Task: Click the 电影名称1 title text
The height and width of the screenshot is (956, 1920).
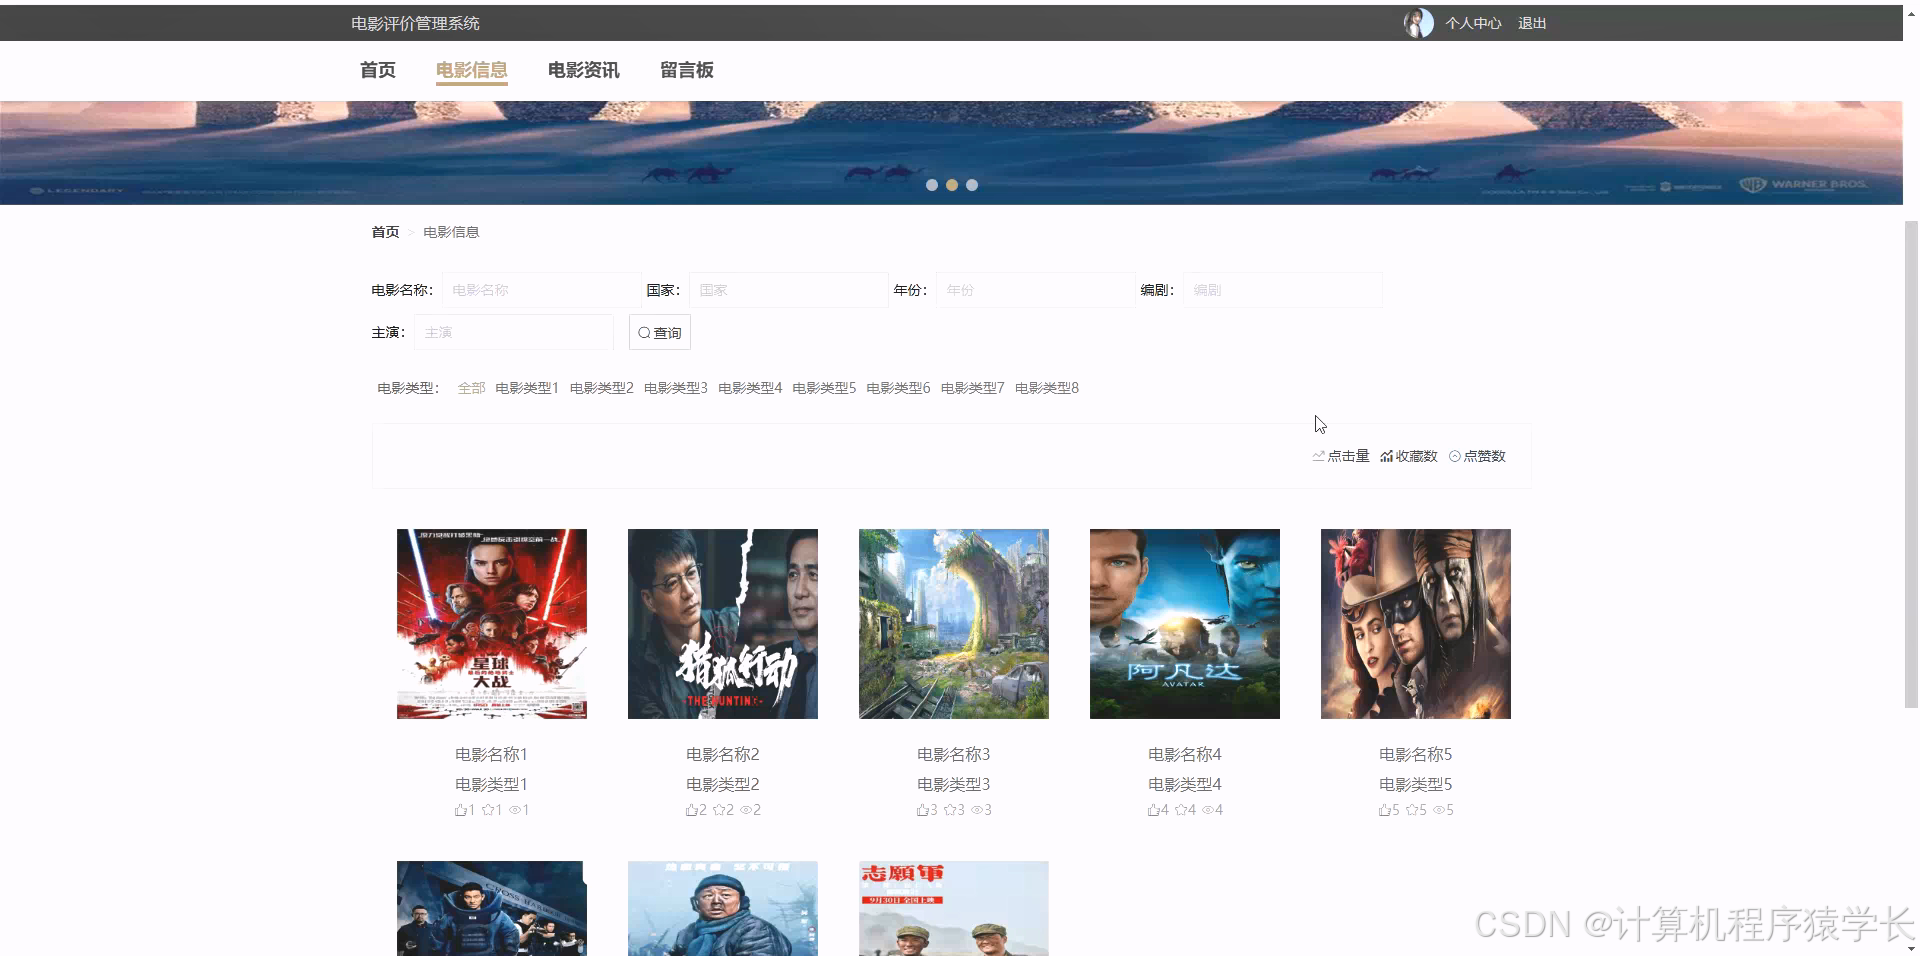Action: 491,754
